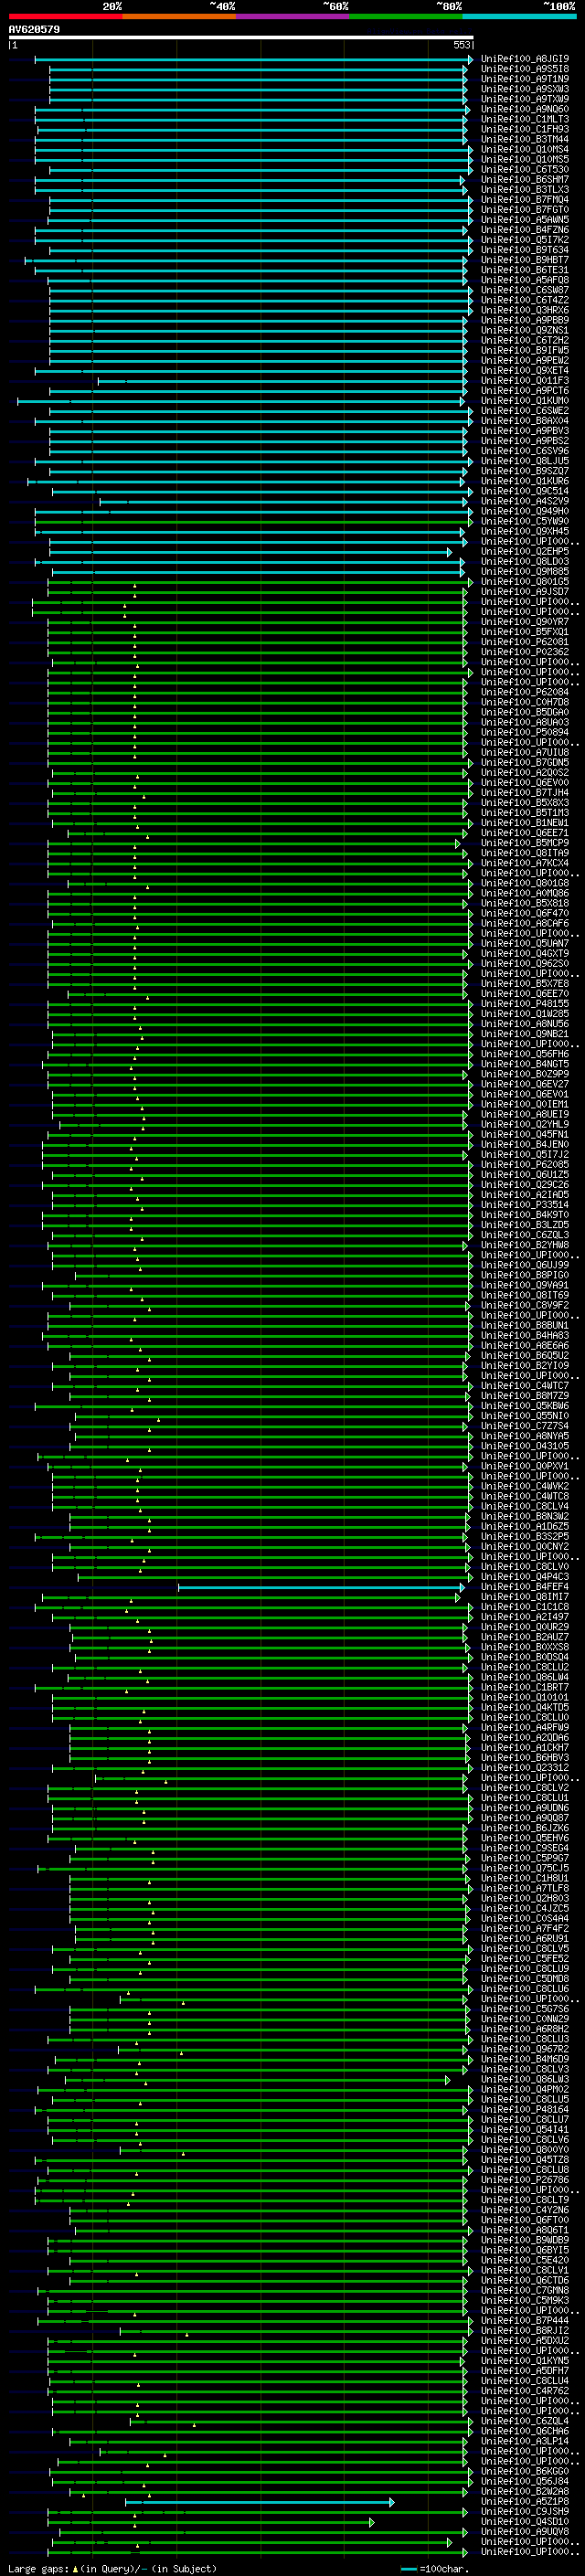585x2576 pixels.
Task: Select the UniRef100_B7TJH4 label
Action: click(x=525, y=793)
